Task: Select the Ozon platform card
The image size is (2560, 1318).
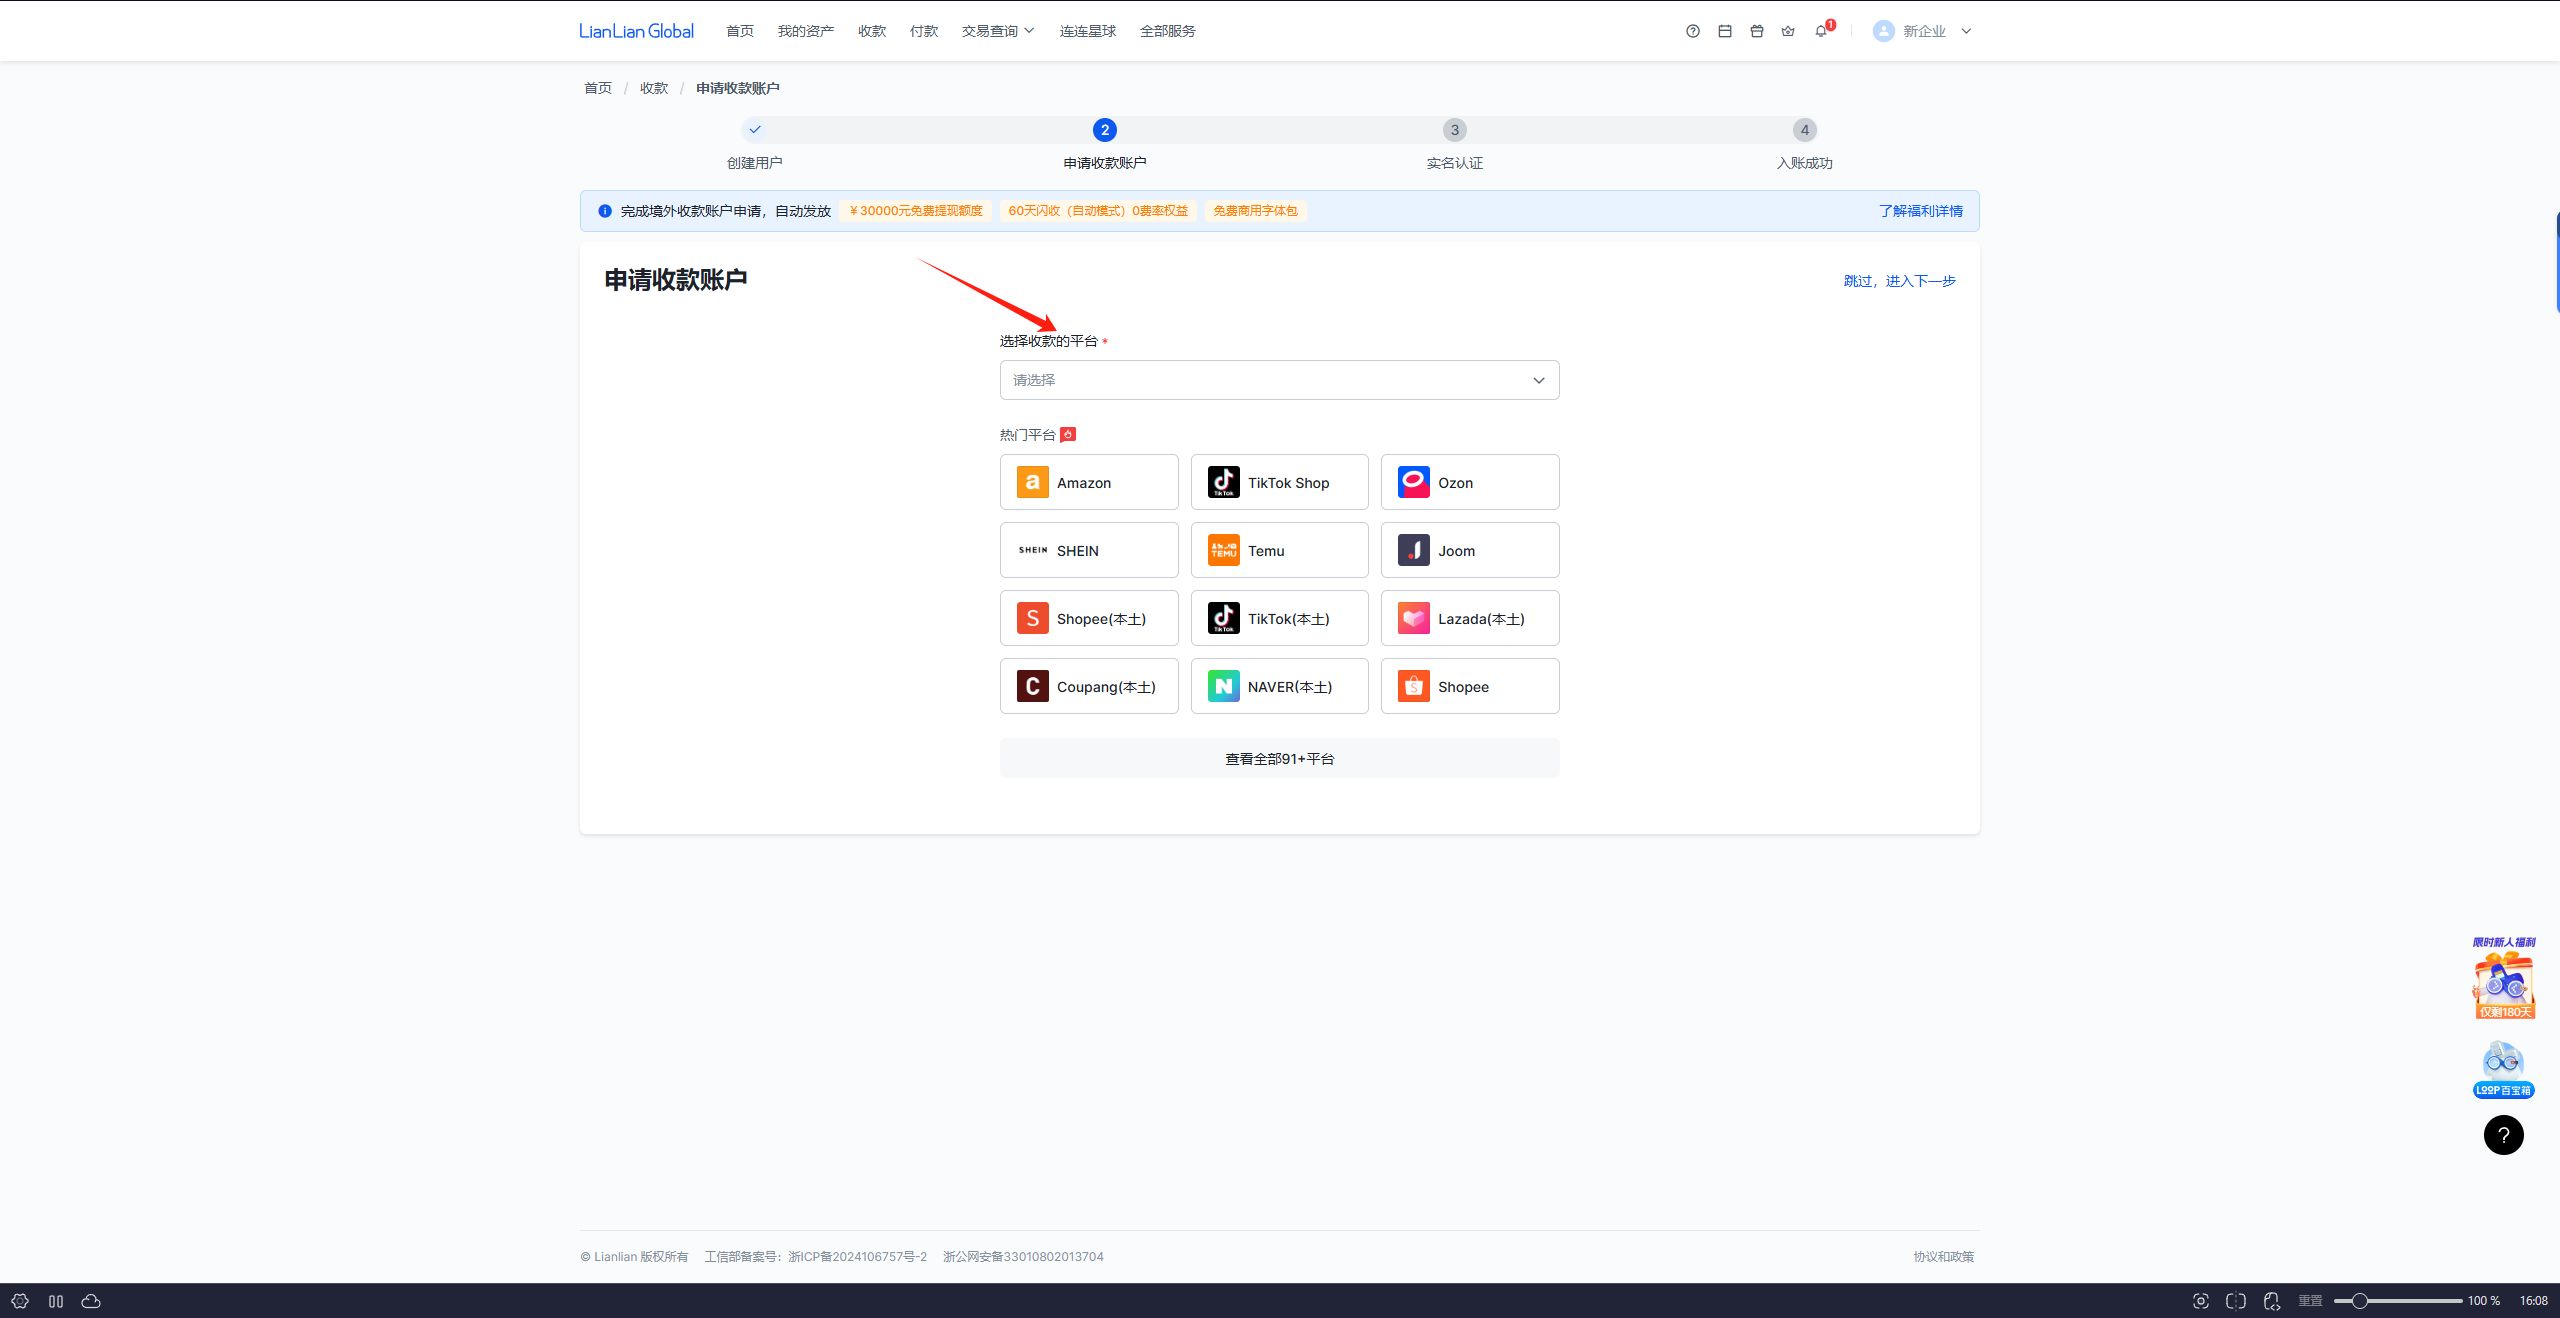Action: [x=1470, y=482]
